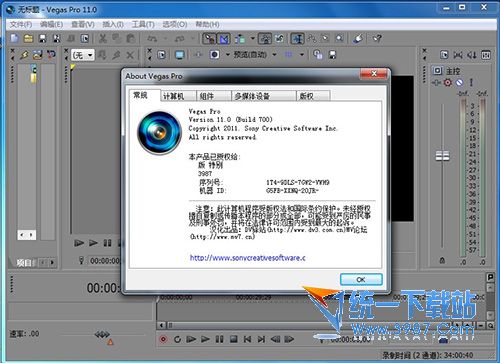Toggle Loop Playback in transport bar
This screenshot has width=500, height=363.
click(177, 339)
